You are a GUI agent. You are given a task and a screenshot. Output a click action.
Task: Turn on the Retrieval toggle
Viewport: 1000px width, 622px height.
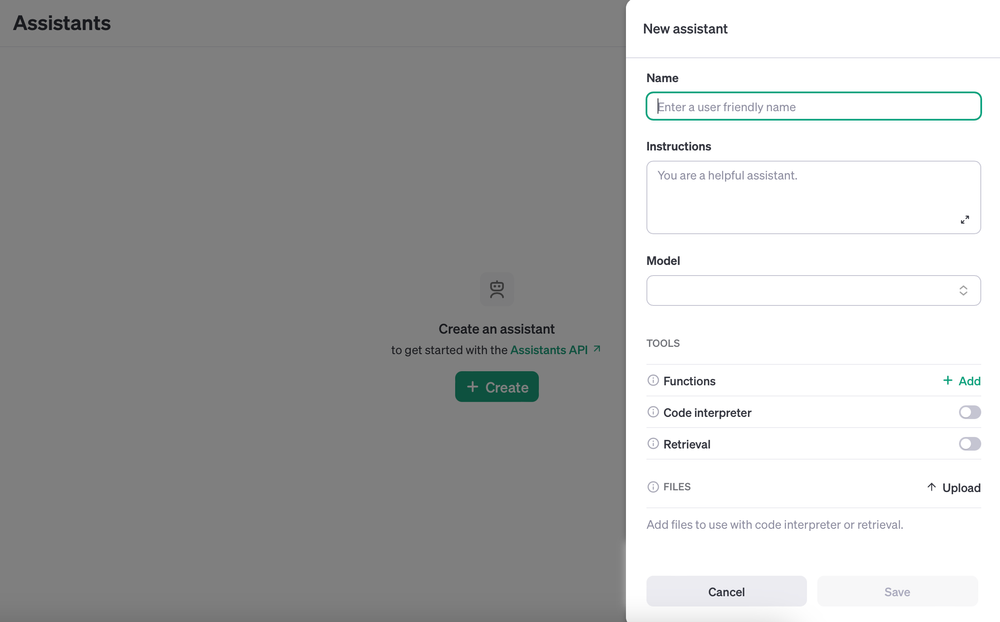coord(969,444)
